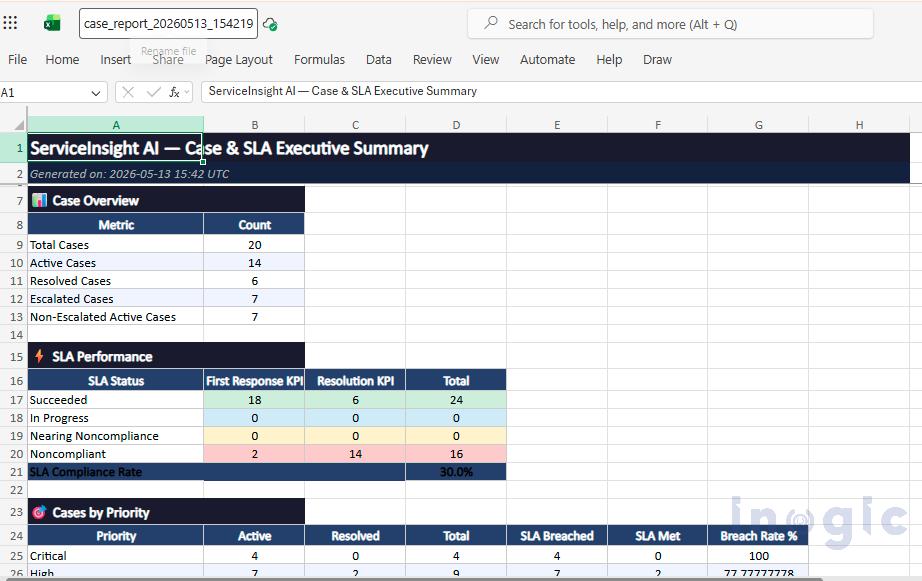This screenshot has width=922, height=581.
Task: Click the Cases by Priority header
Action: coord(166,512)
